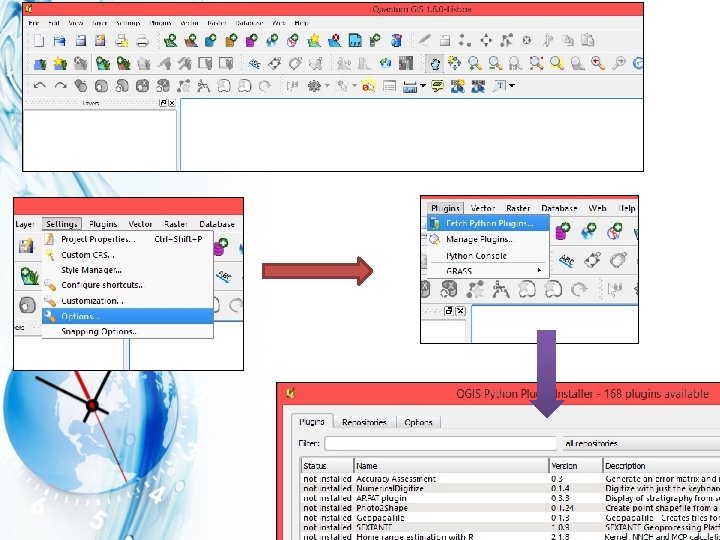720x540 pixels.
Task: Select 'NumericalDigitize' plugin row
Action: pos(511,489)
